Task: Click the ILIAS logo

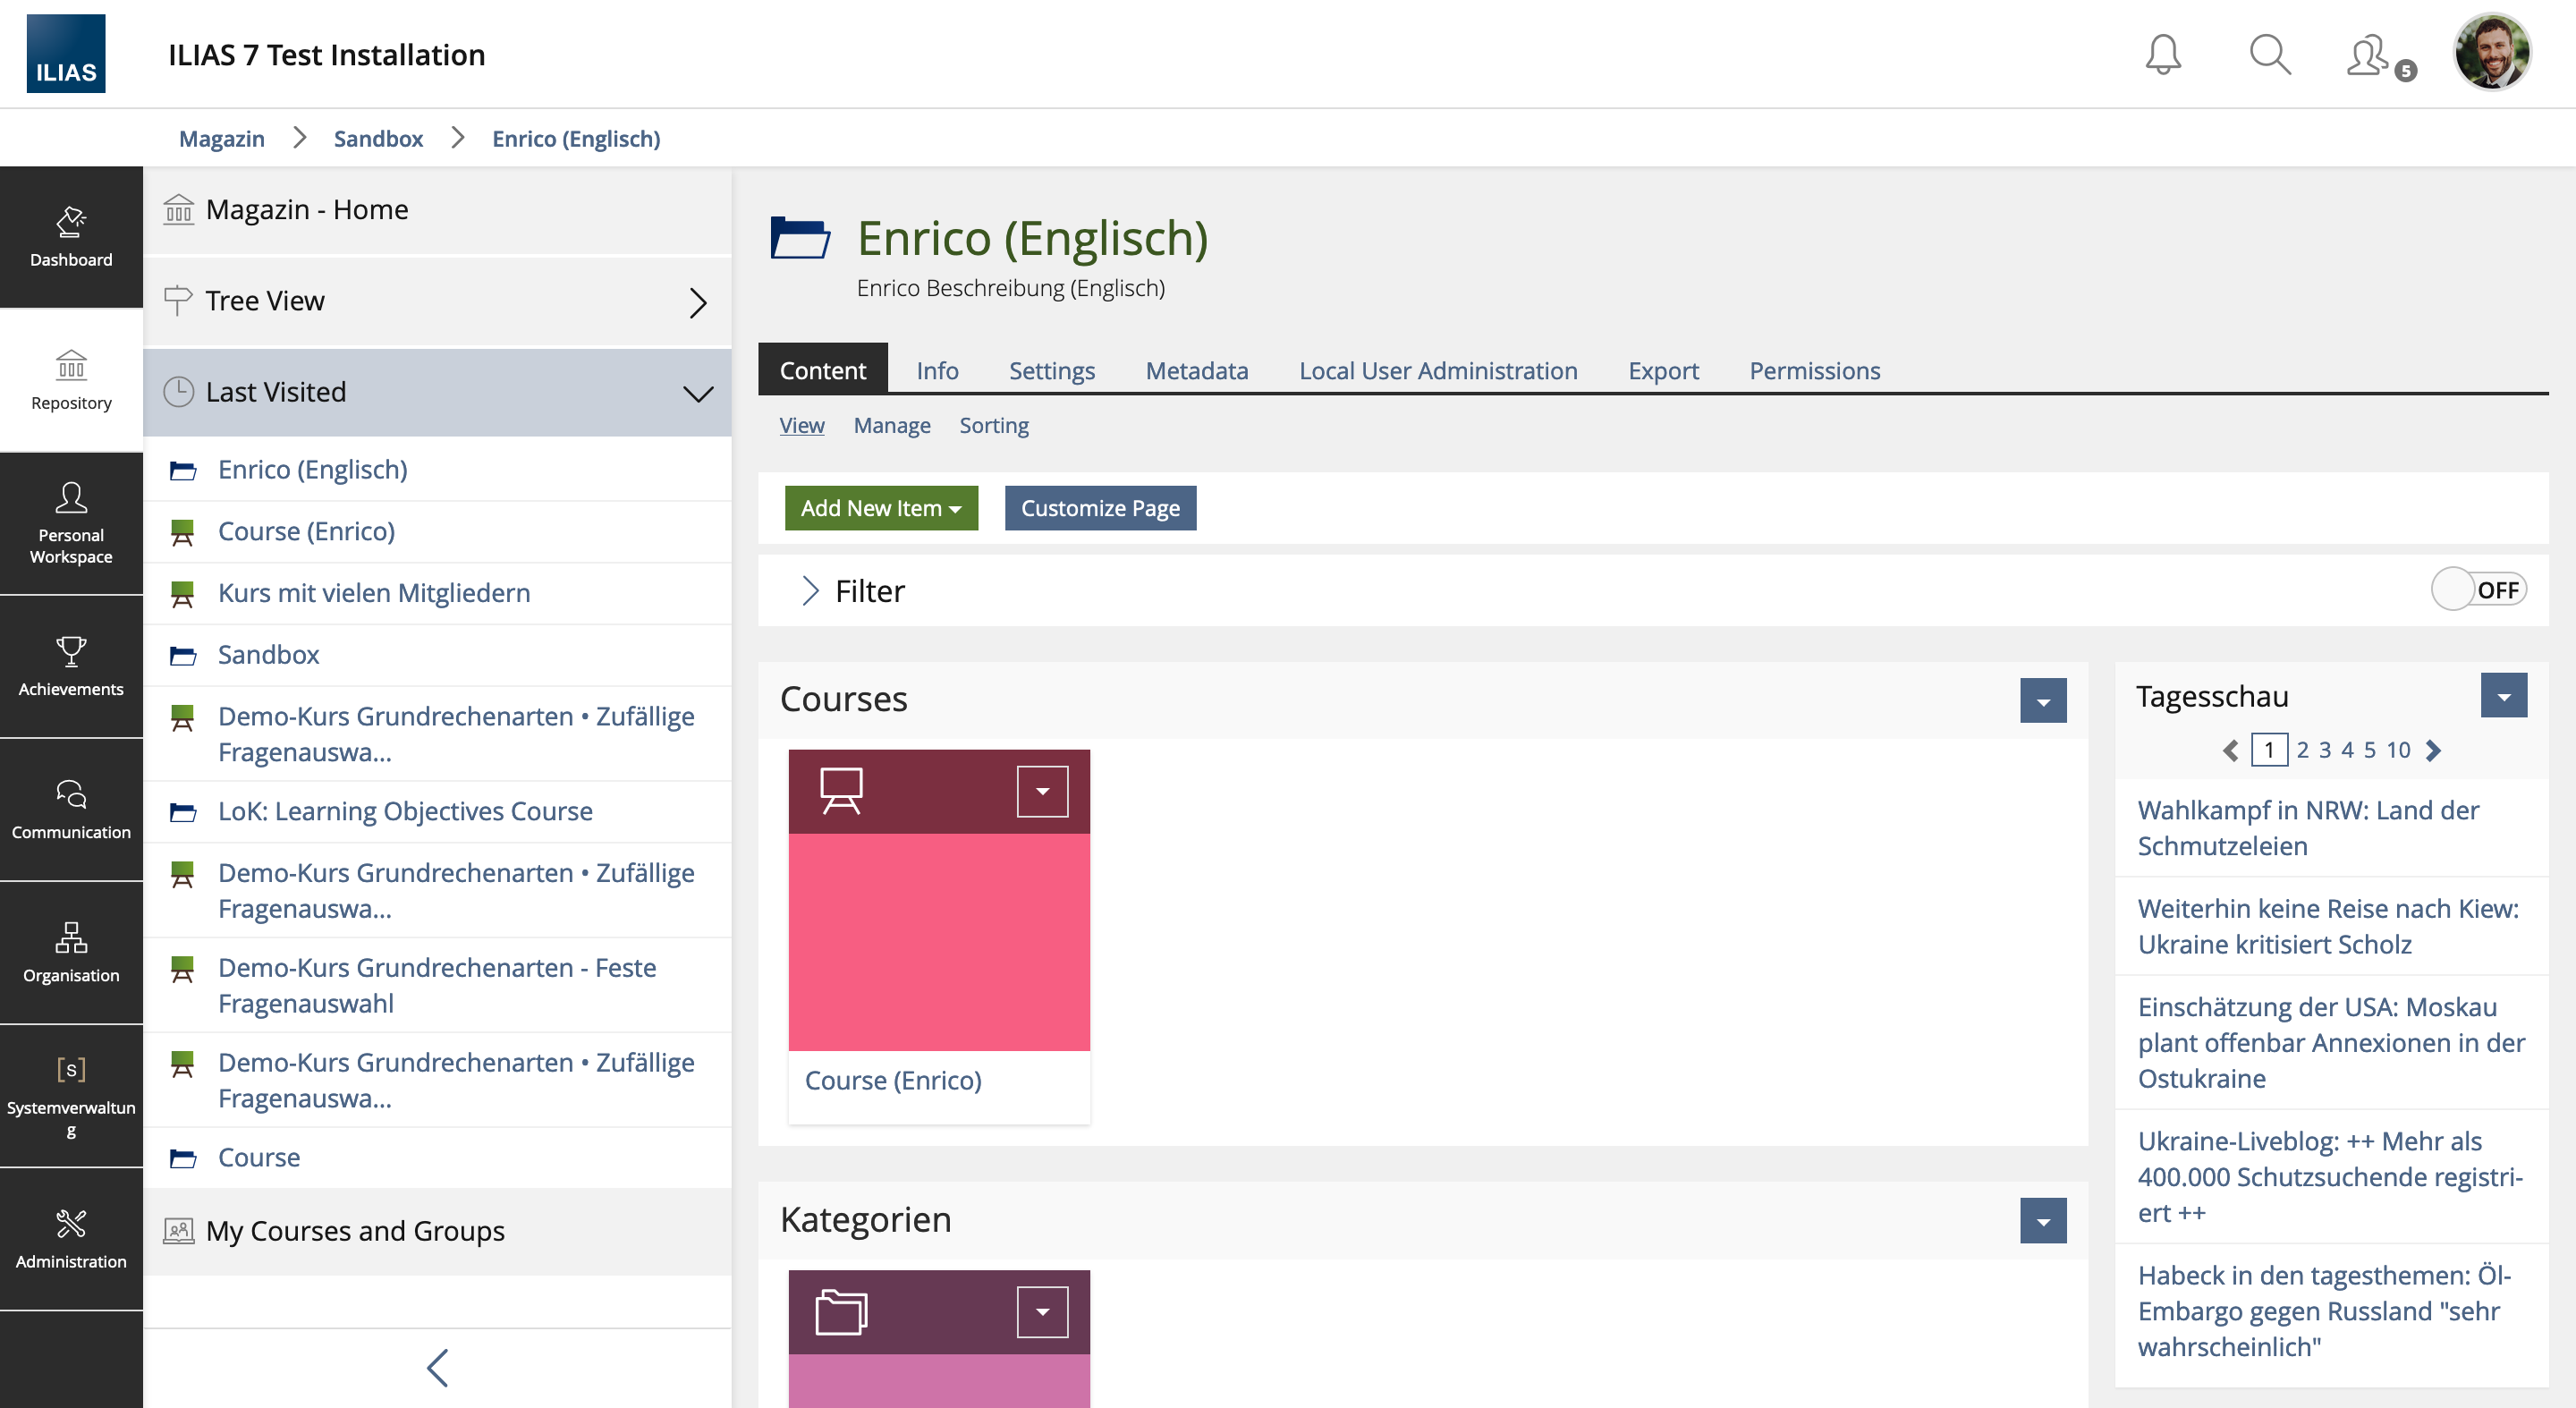Action: [66, 54]
